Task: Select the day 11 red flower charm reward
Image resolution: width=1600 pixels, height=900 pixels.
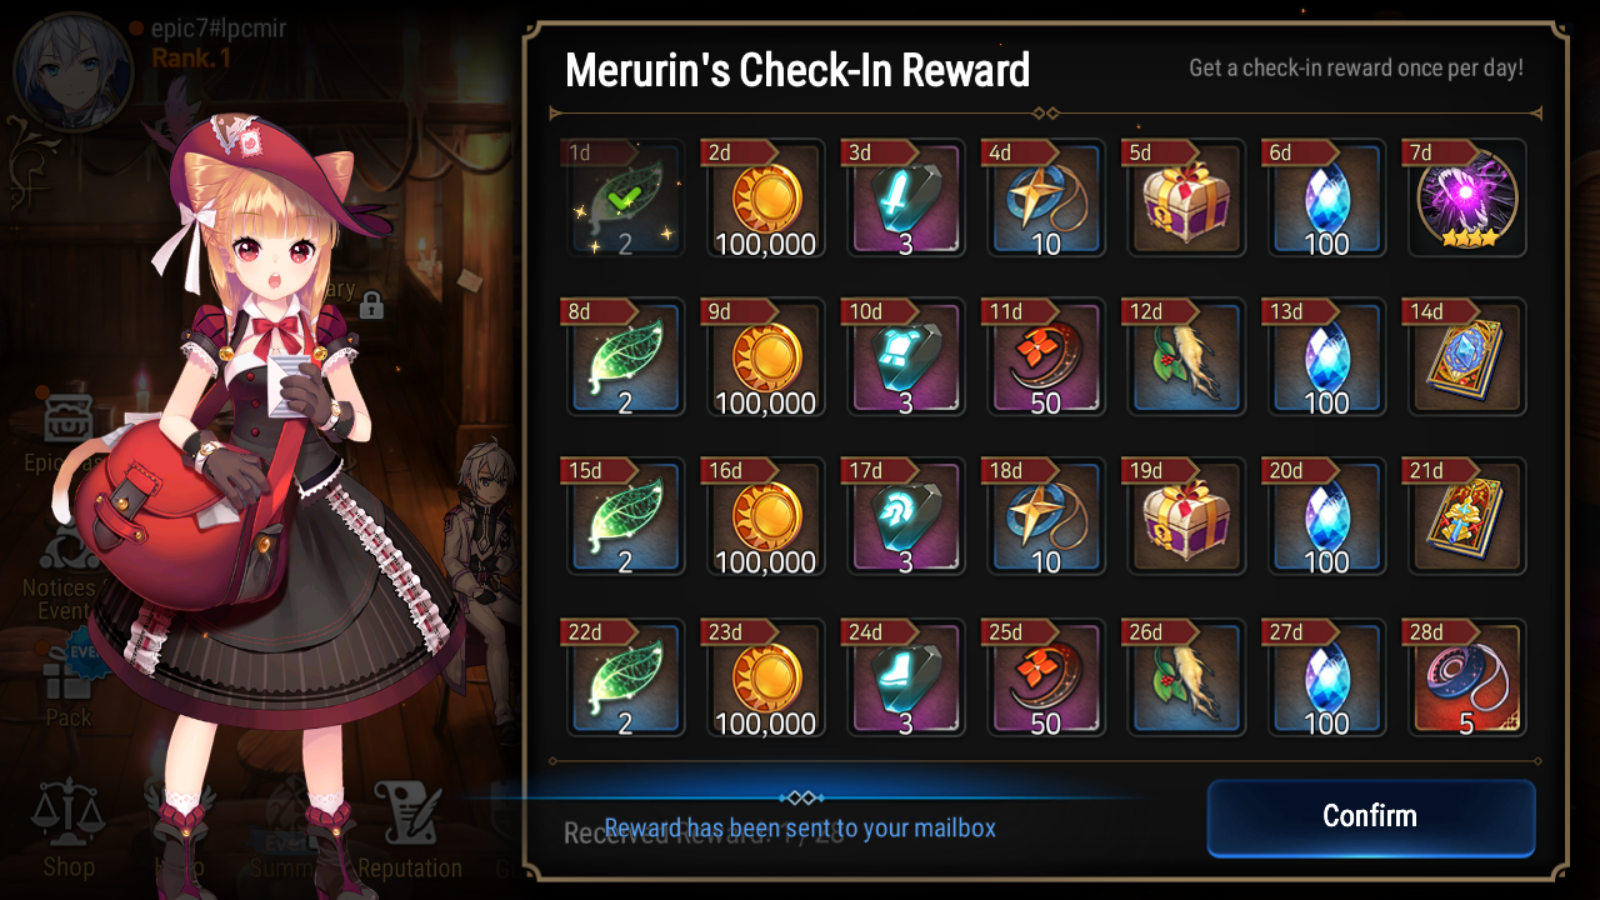Action: coord(1046,358)
